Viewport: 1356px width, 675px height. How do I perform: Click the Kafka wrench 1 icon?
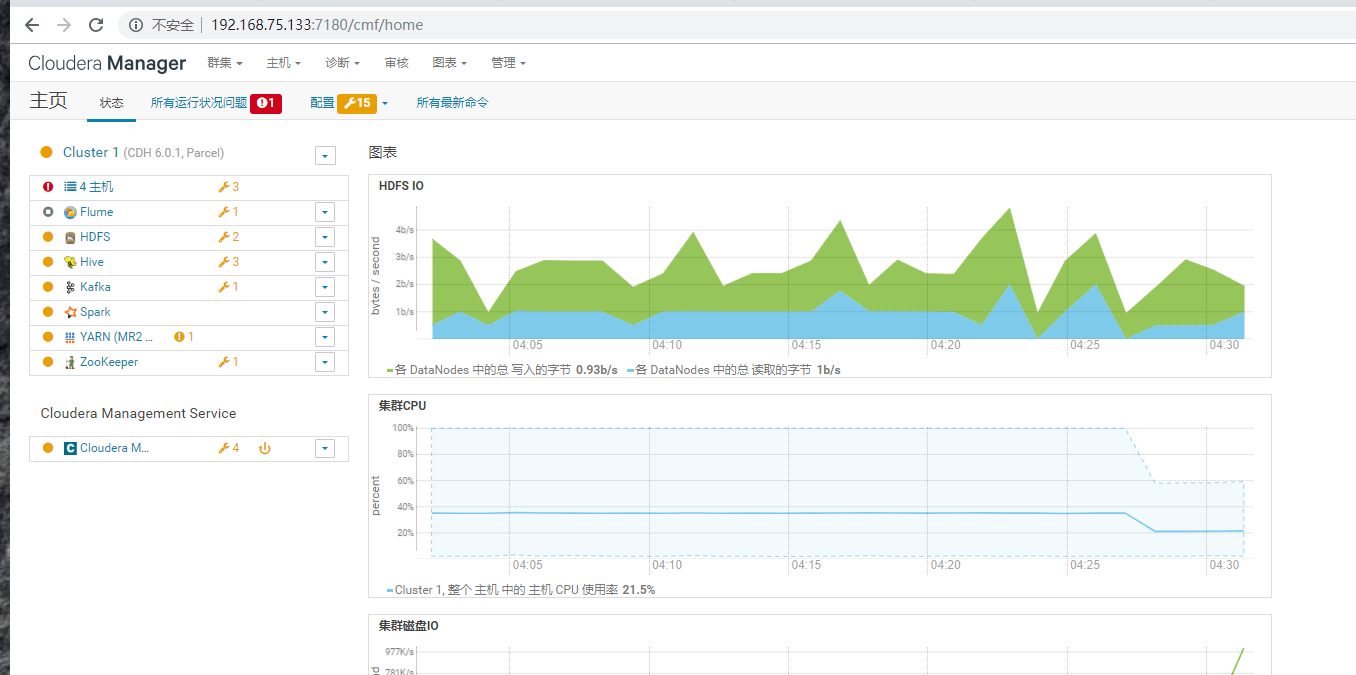(x=228, y=287)
